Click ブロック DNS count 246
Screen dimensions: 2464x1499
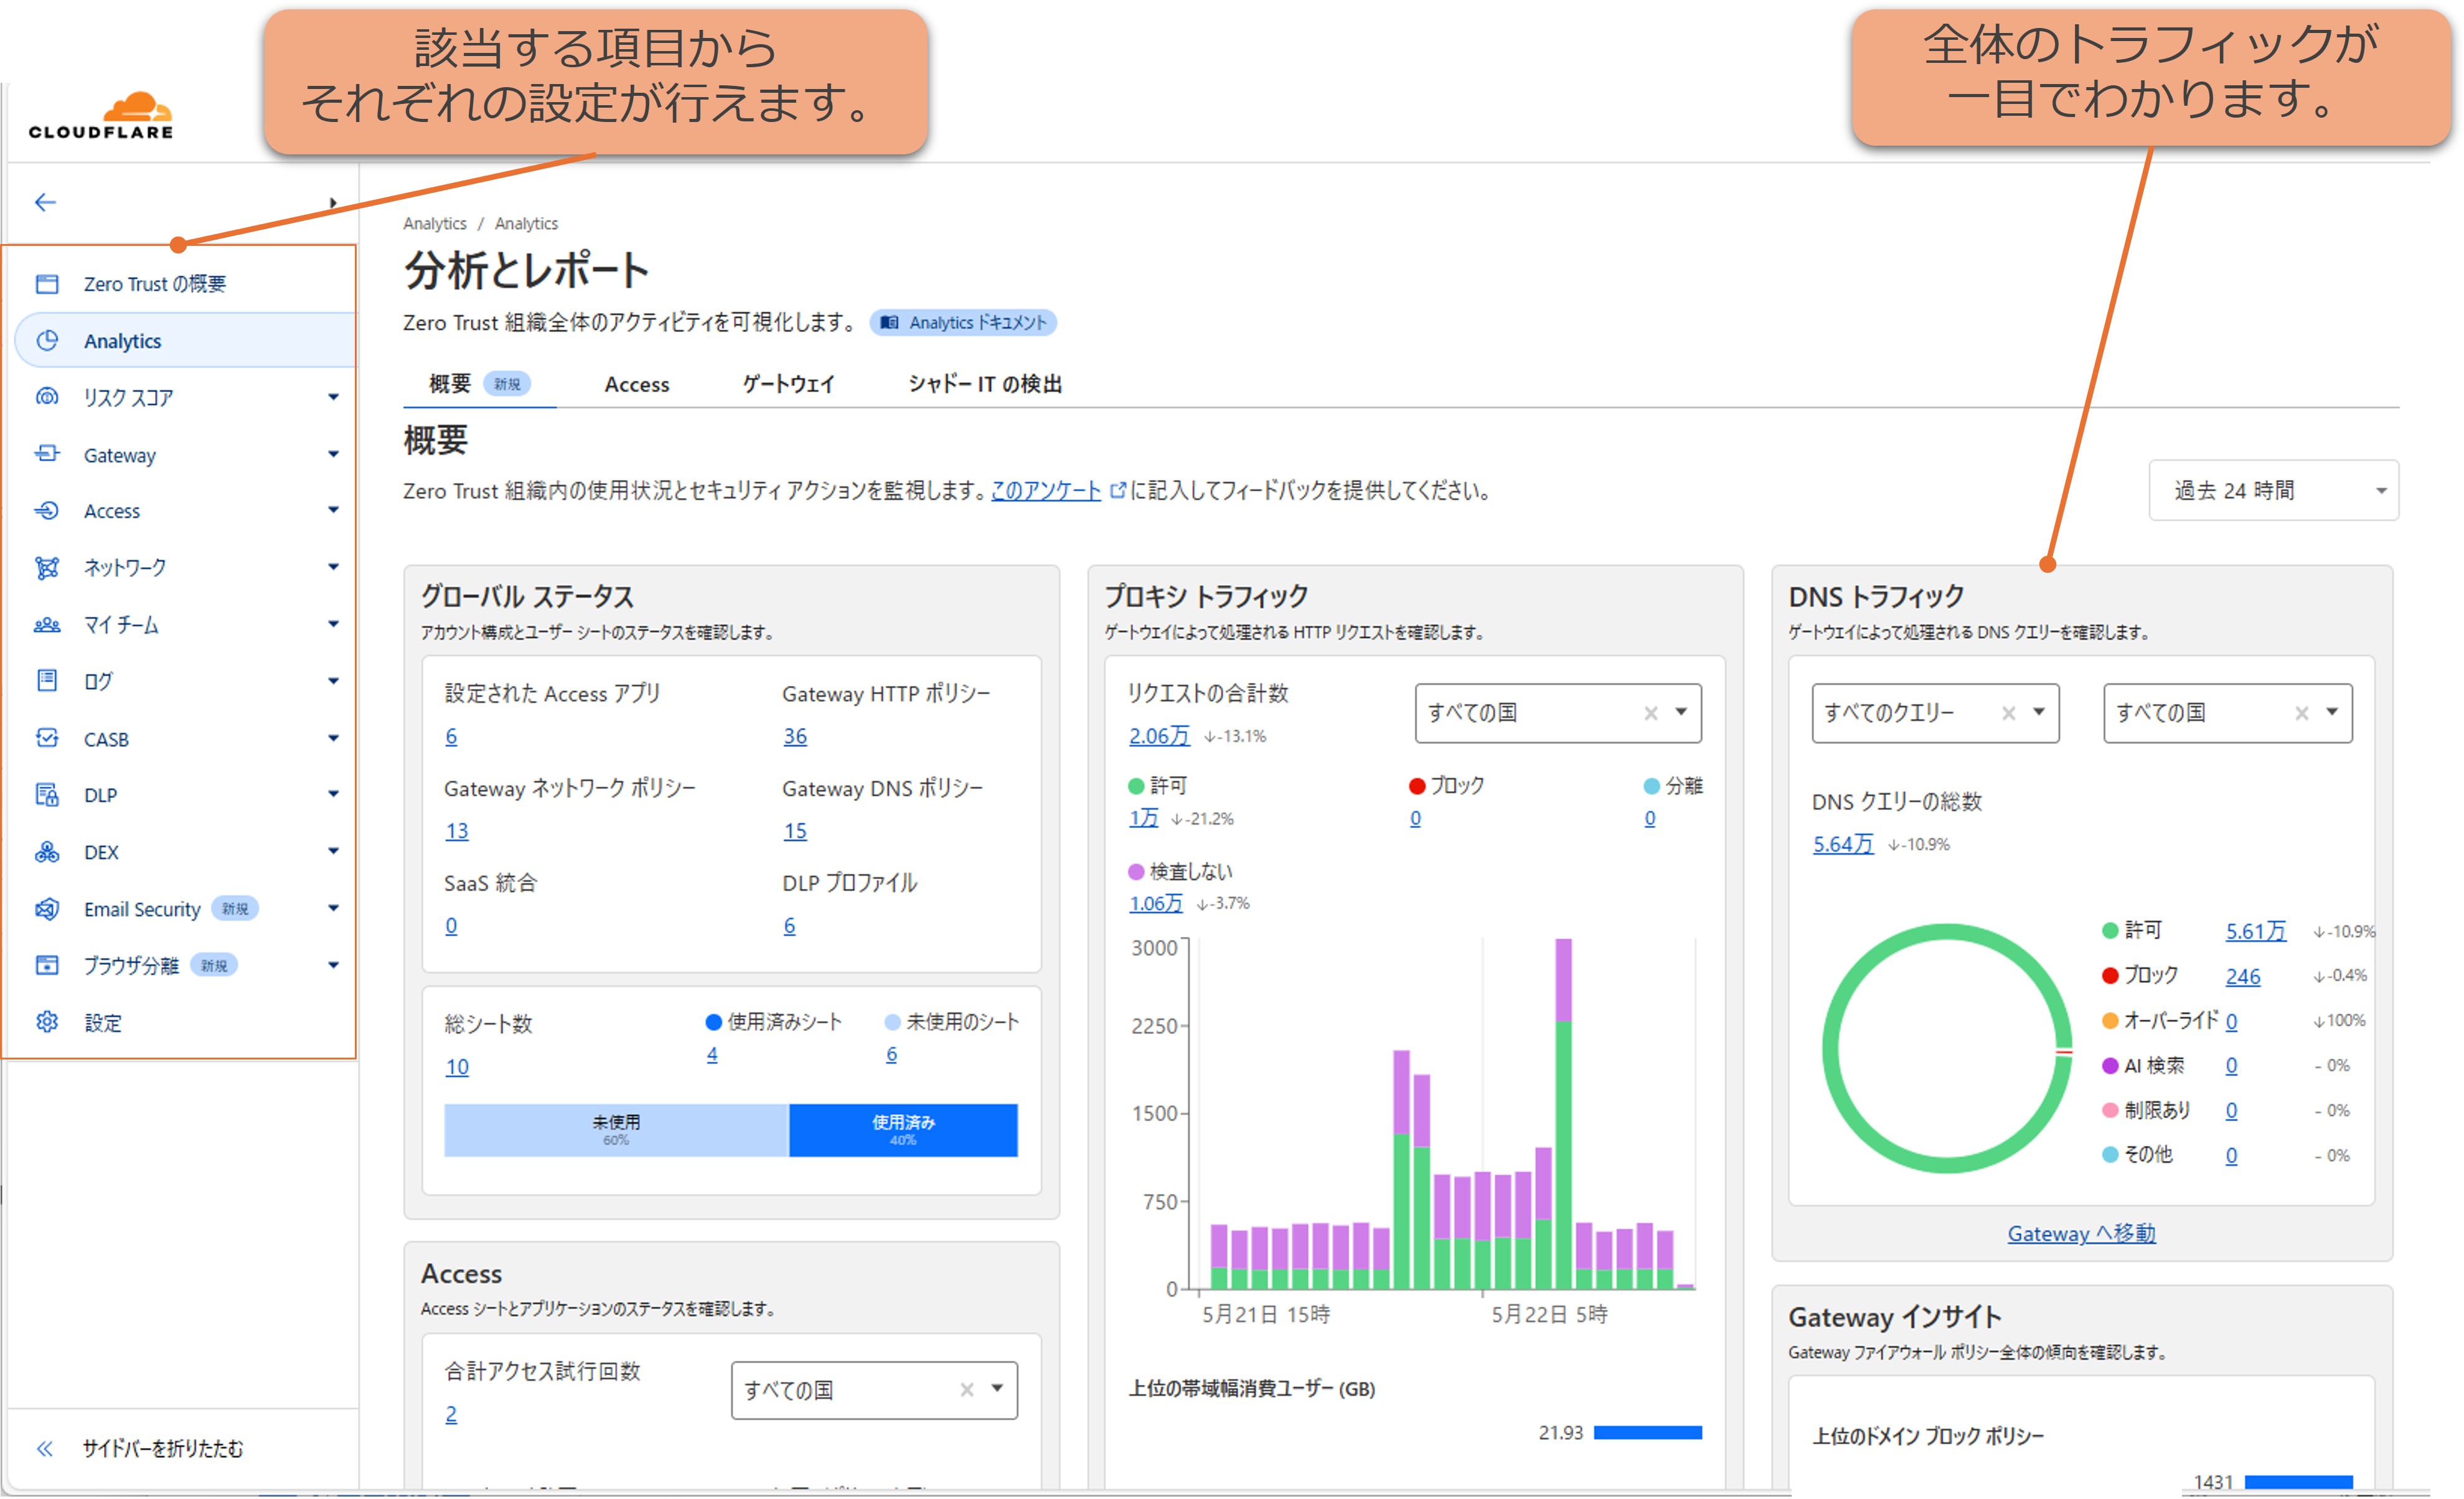(2243, 977)
